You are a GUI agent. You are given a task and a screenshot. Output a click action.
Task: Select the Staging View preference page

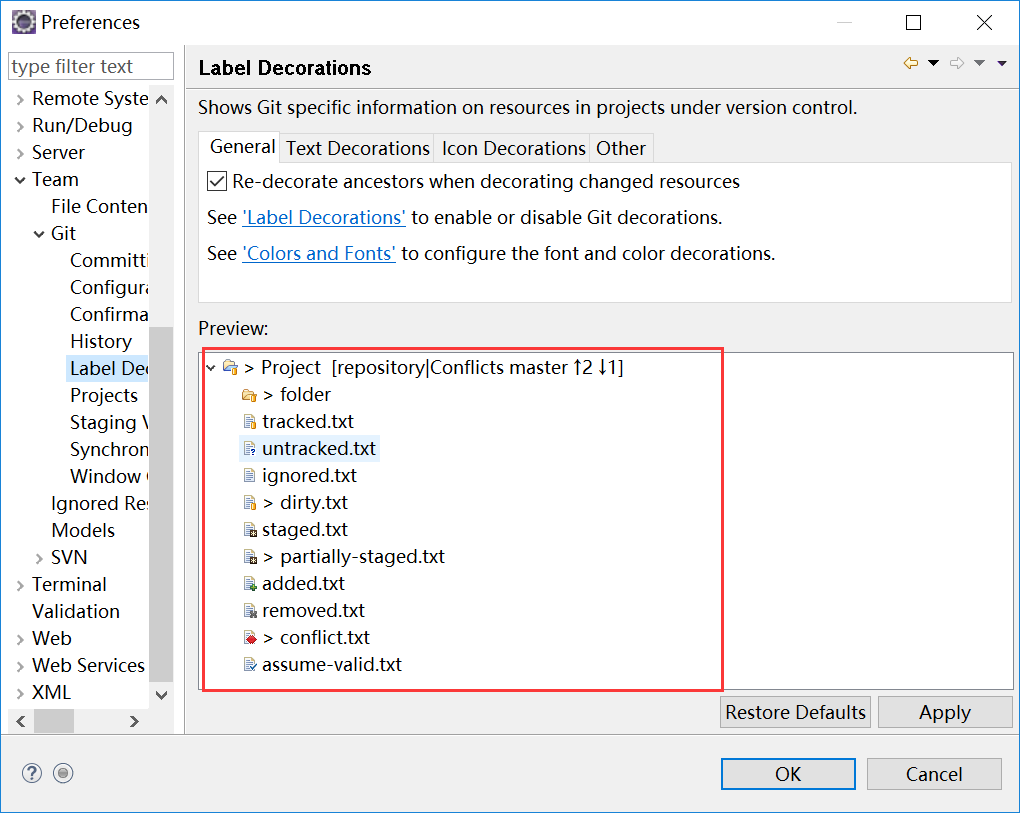click(109, 422)
